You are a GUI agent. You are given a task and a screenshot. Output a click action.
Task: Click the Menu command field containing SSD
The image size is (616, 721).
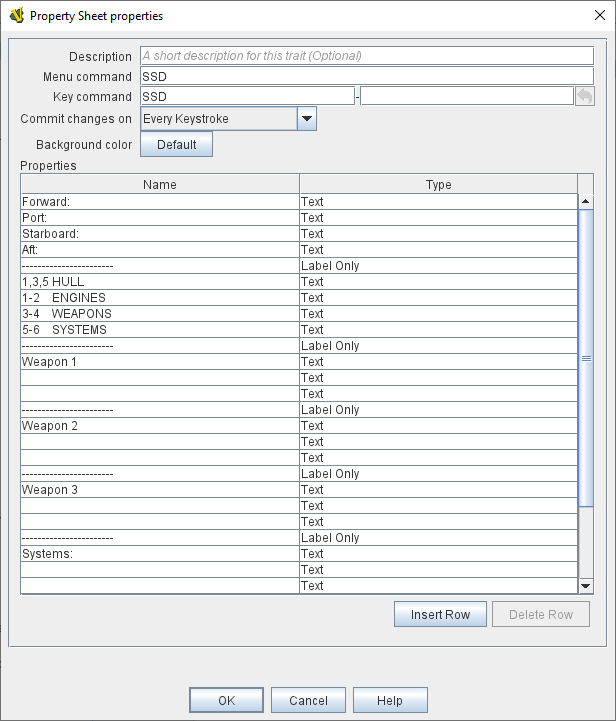click(x=367, y=77)
